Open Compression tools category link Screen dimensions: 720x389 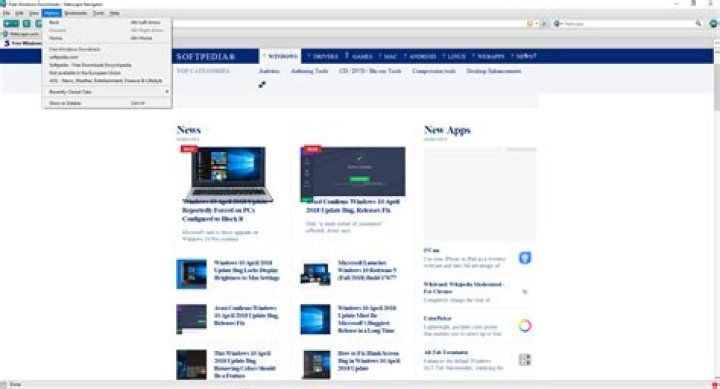(x=434, y=71)
